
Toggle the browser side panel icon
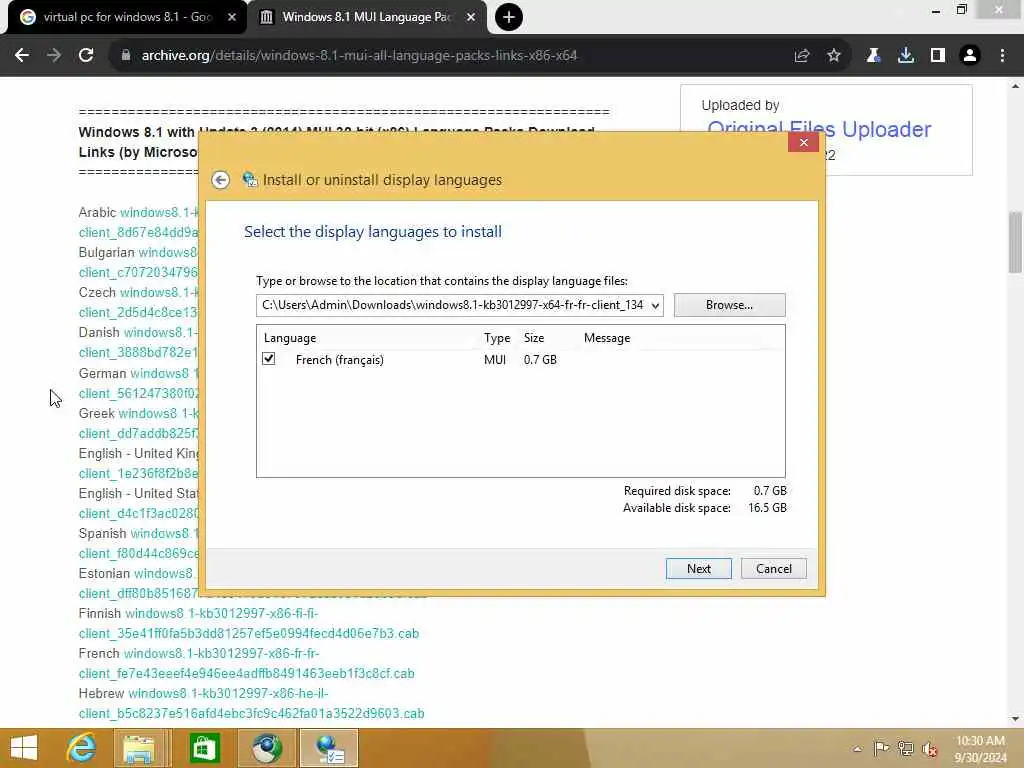coord(938,56)
